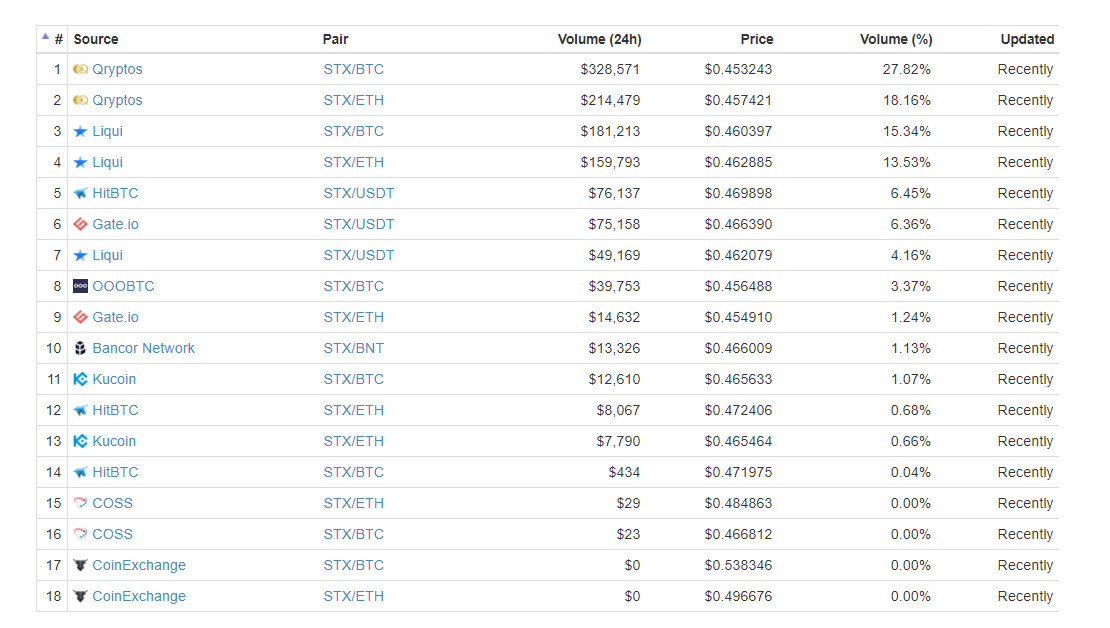Image resolution: width=1110 pixels, height=628 pixels.
Task: Open STX/BNT trading pair link
Action: (x=353, y=348)
